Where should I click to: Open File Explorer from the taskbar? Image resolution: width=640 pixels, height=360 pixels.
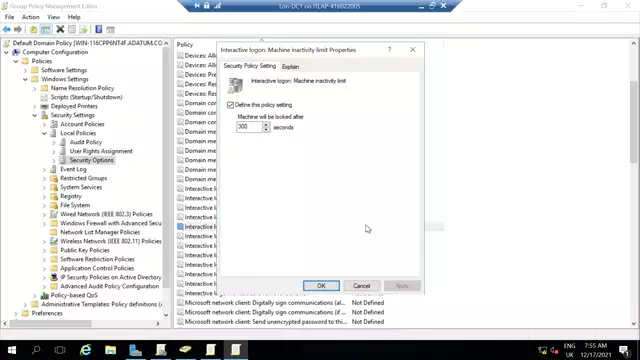tap(111, 350)
